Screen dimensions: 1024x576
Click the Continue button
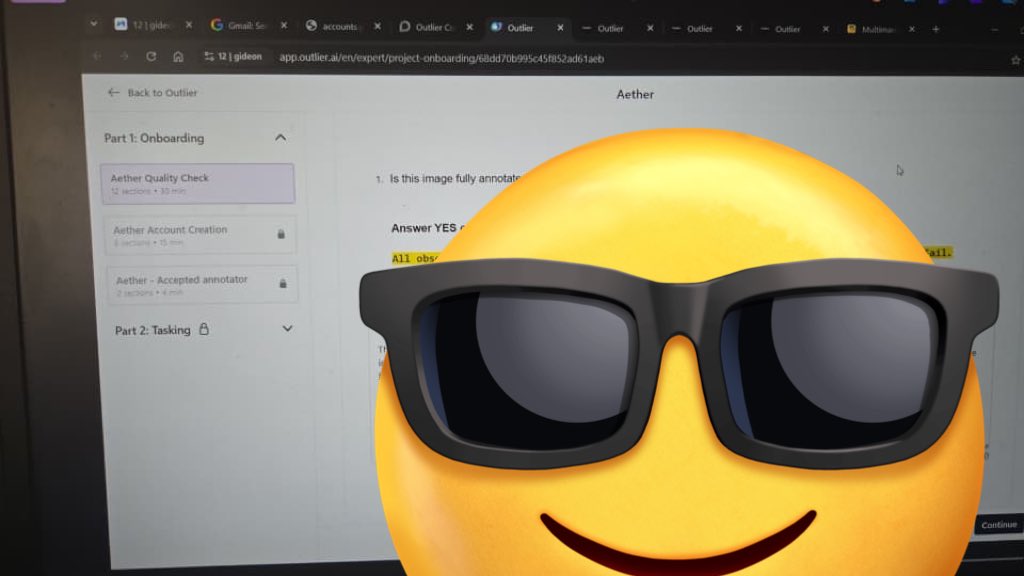999,525
